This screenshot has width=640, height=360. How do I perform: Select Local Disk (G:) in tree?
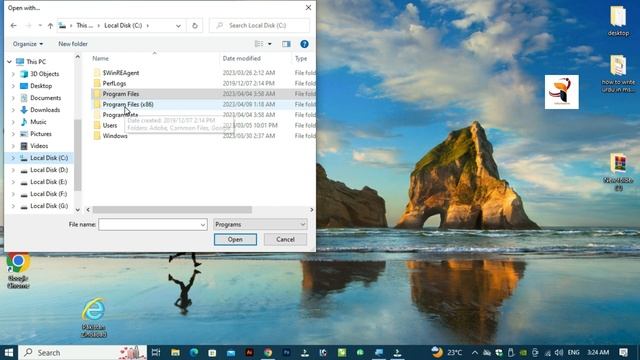click(49, 206)
